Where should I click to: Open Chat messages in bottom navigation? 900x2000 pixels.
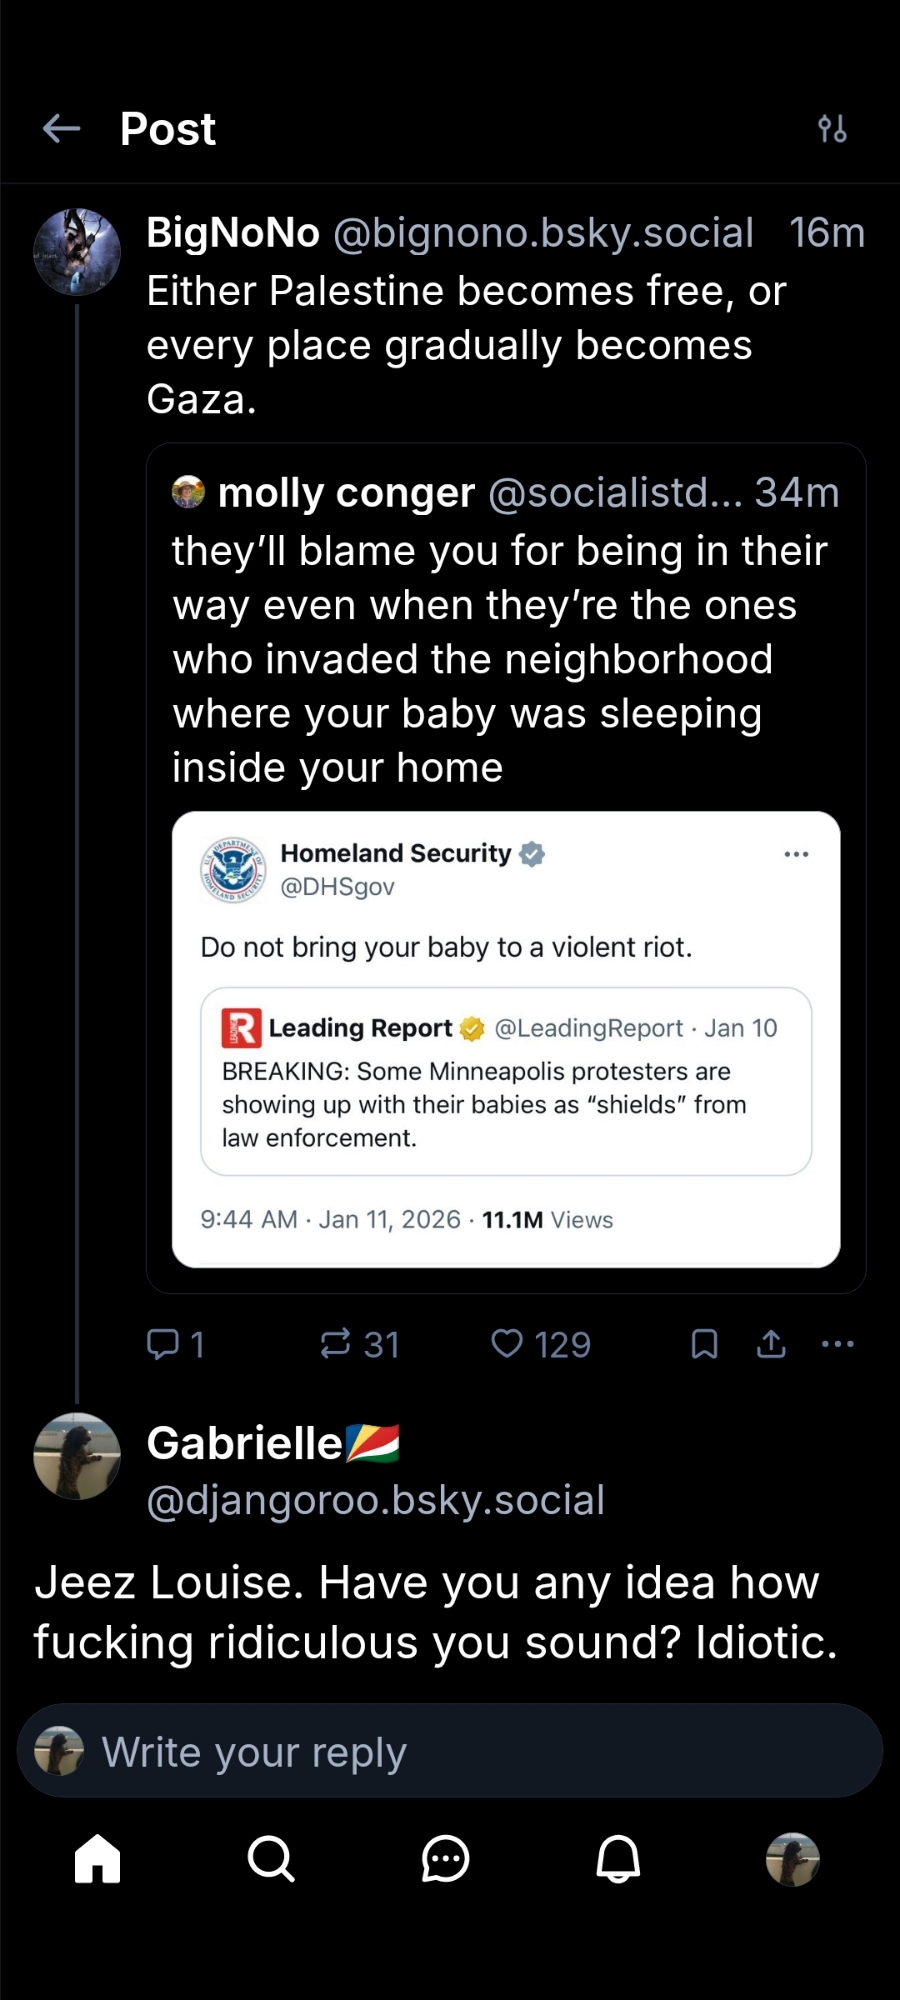point(445,1860)
